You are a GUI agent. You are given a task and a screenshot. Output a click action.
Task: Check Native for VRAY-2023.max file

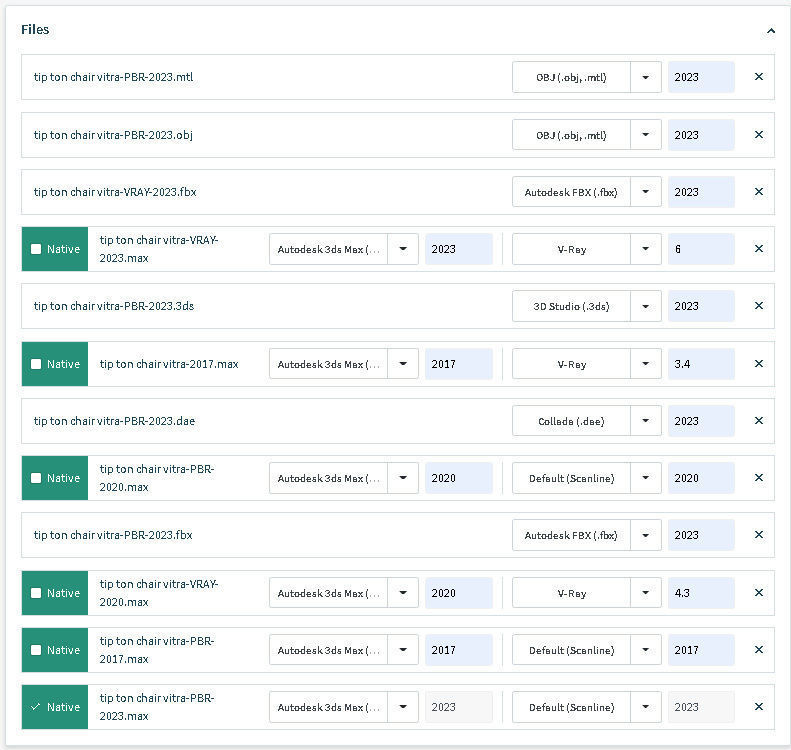point(37,249)
